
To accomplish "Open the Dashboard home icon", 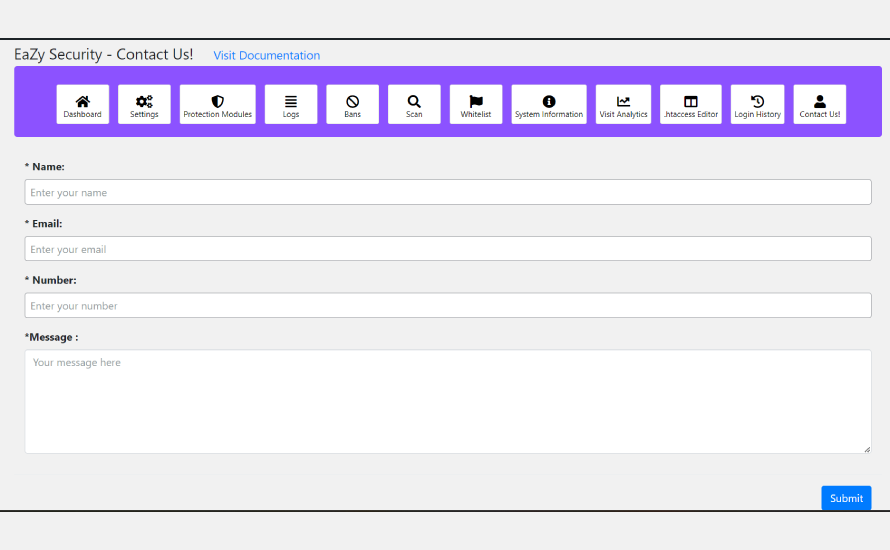I will click(x=82, y=104).
